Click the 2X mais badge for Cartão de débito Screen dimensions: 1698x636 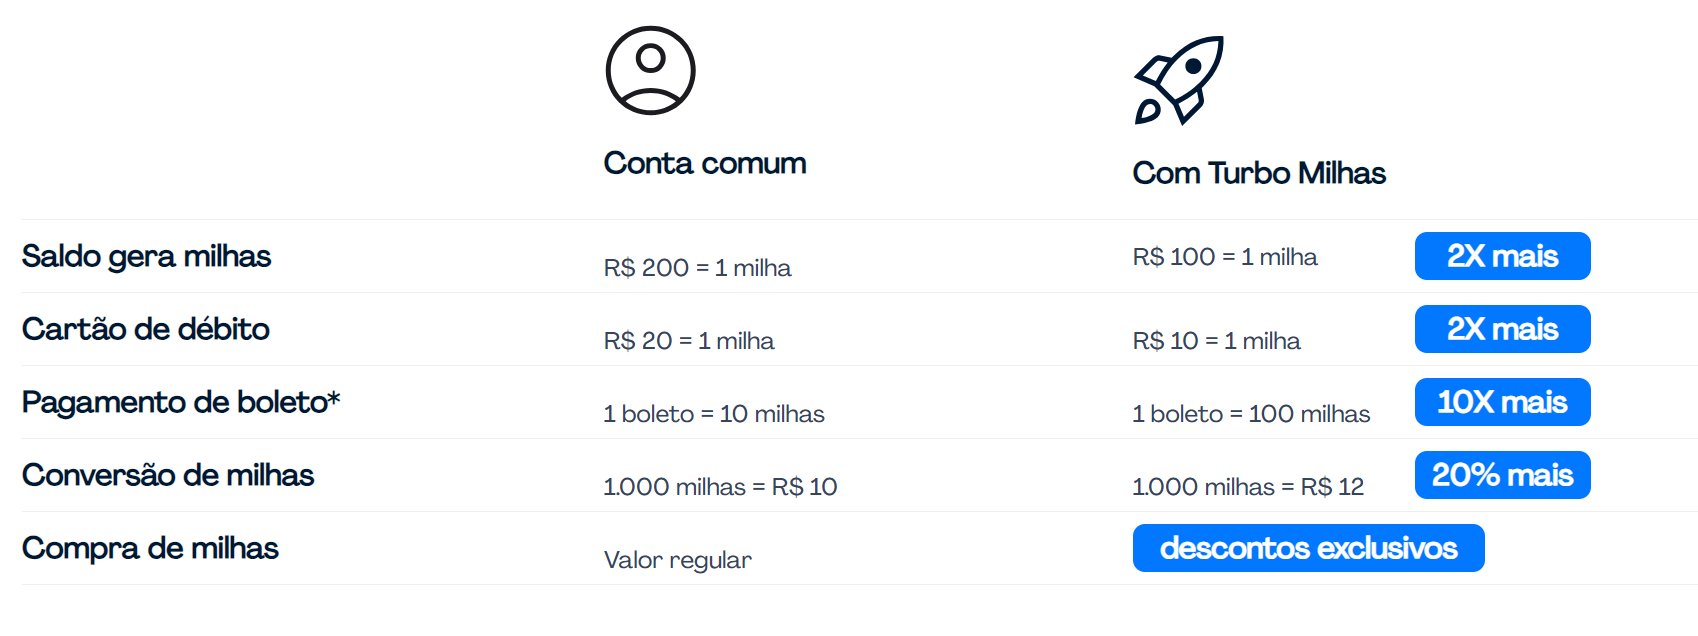[1502, 329]
